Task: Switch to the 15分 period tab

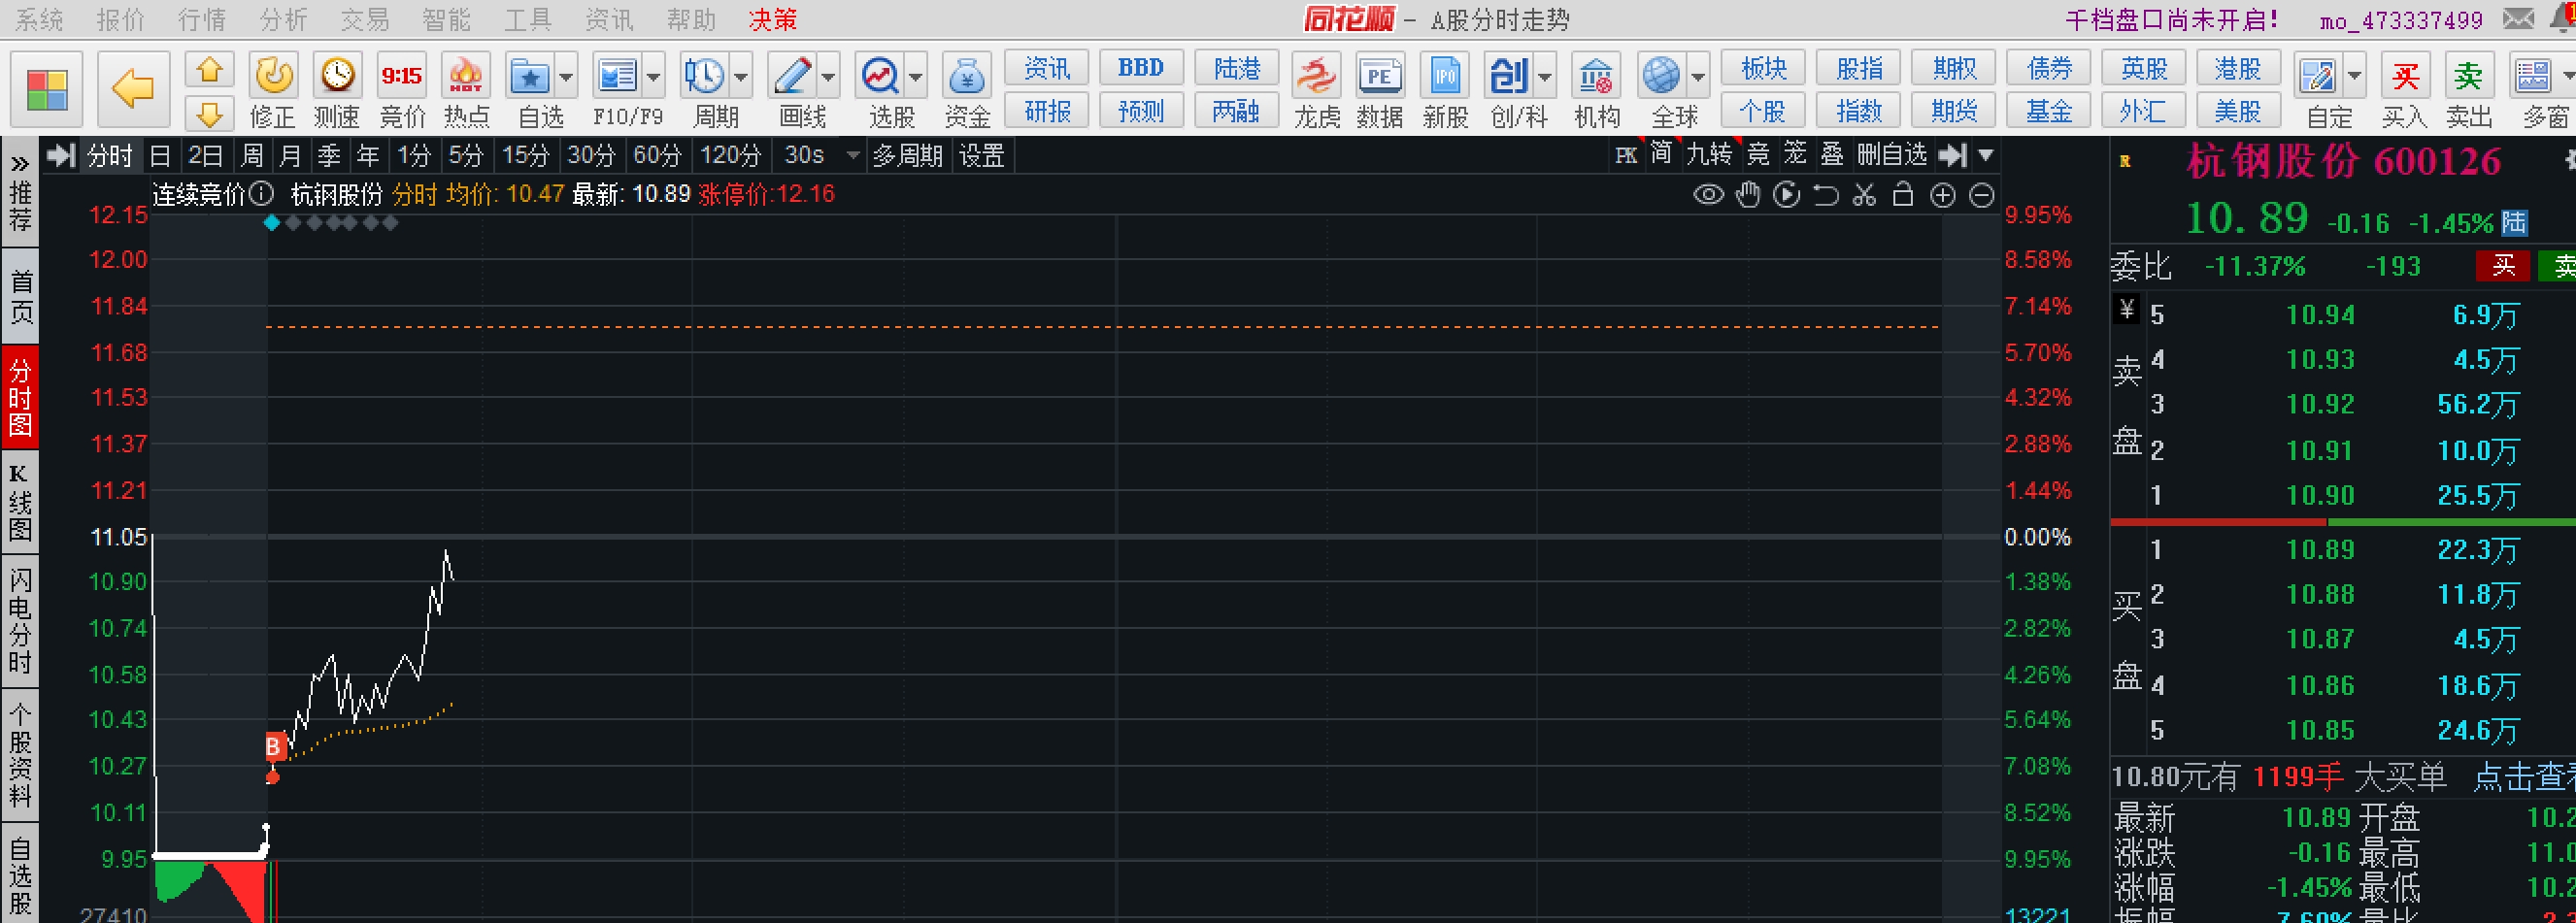Action: [526, 156]
